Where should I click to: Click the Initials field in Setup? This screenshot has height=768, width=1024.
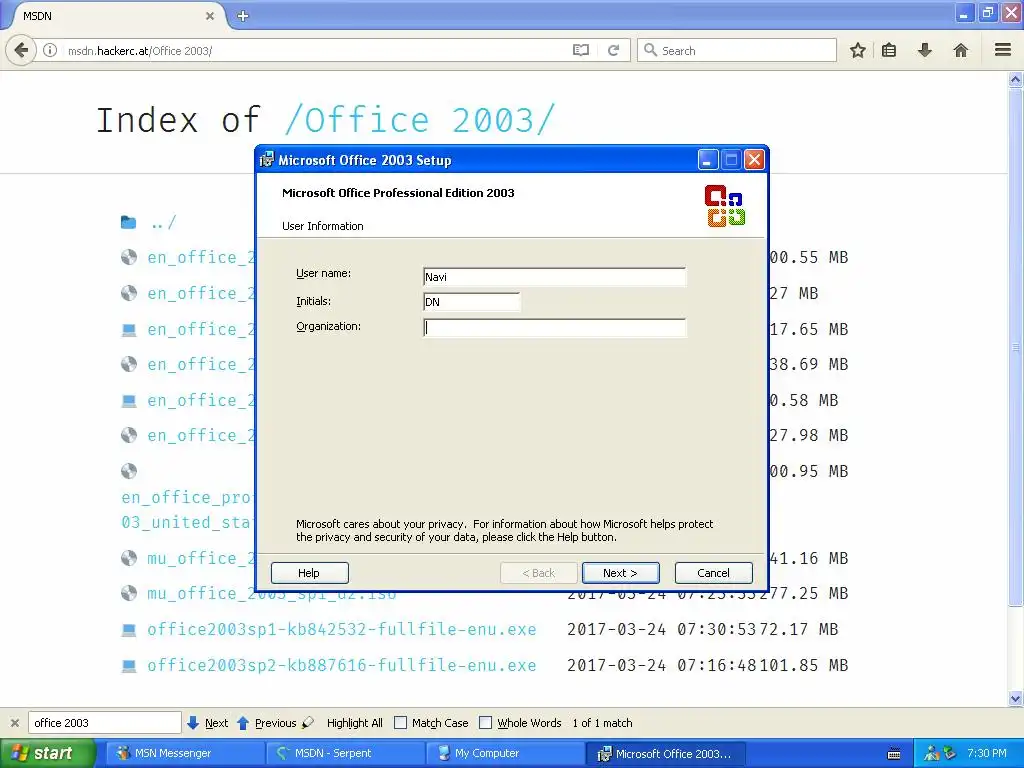pyautogui.click(x=472, y=302)
